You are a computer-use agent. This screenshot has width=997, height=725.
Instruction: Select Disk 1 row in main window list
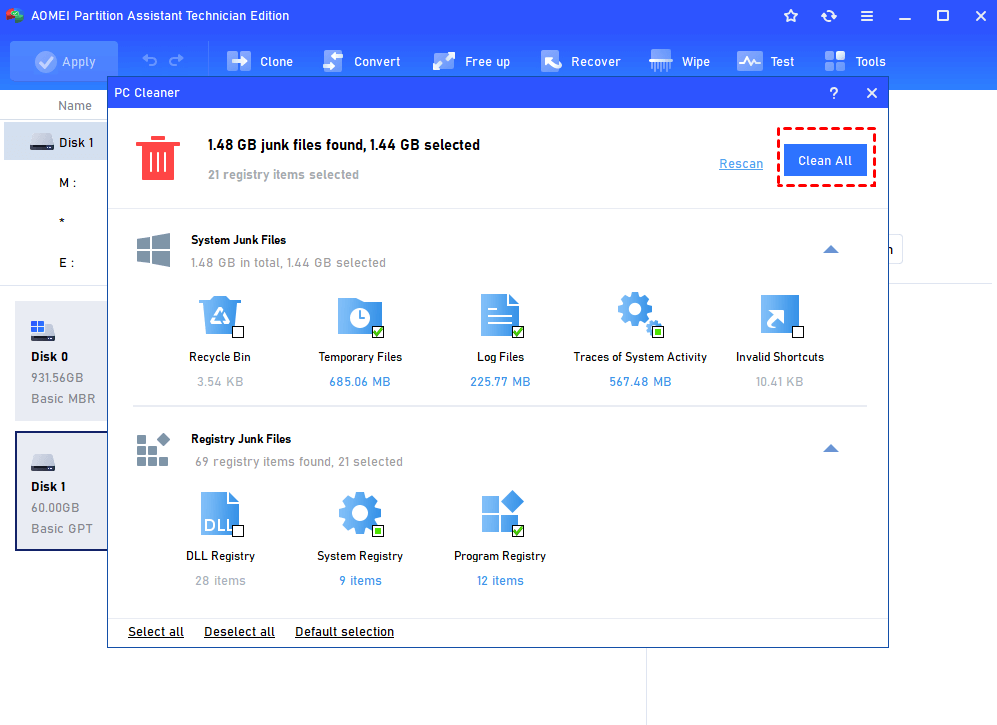point(56,142)
